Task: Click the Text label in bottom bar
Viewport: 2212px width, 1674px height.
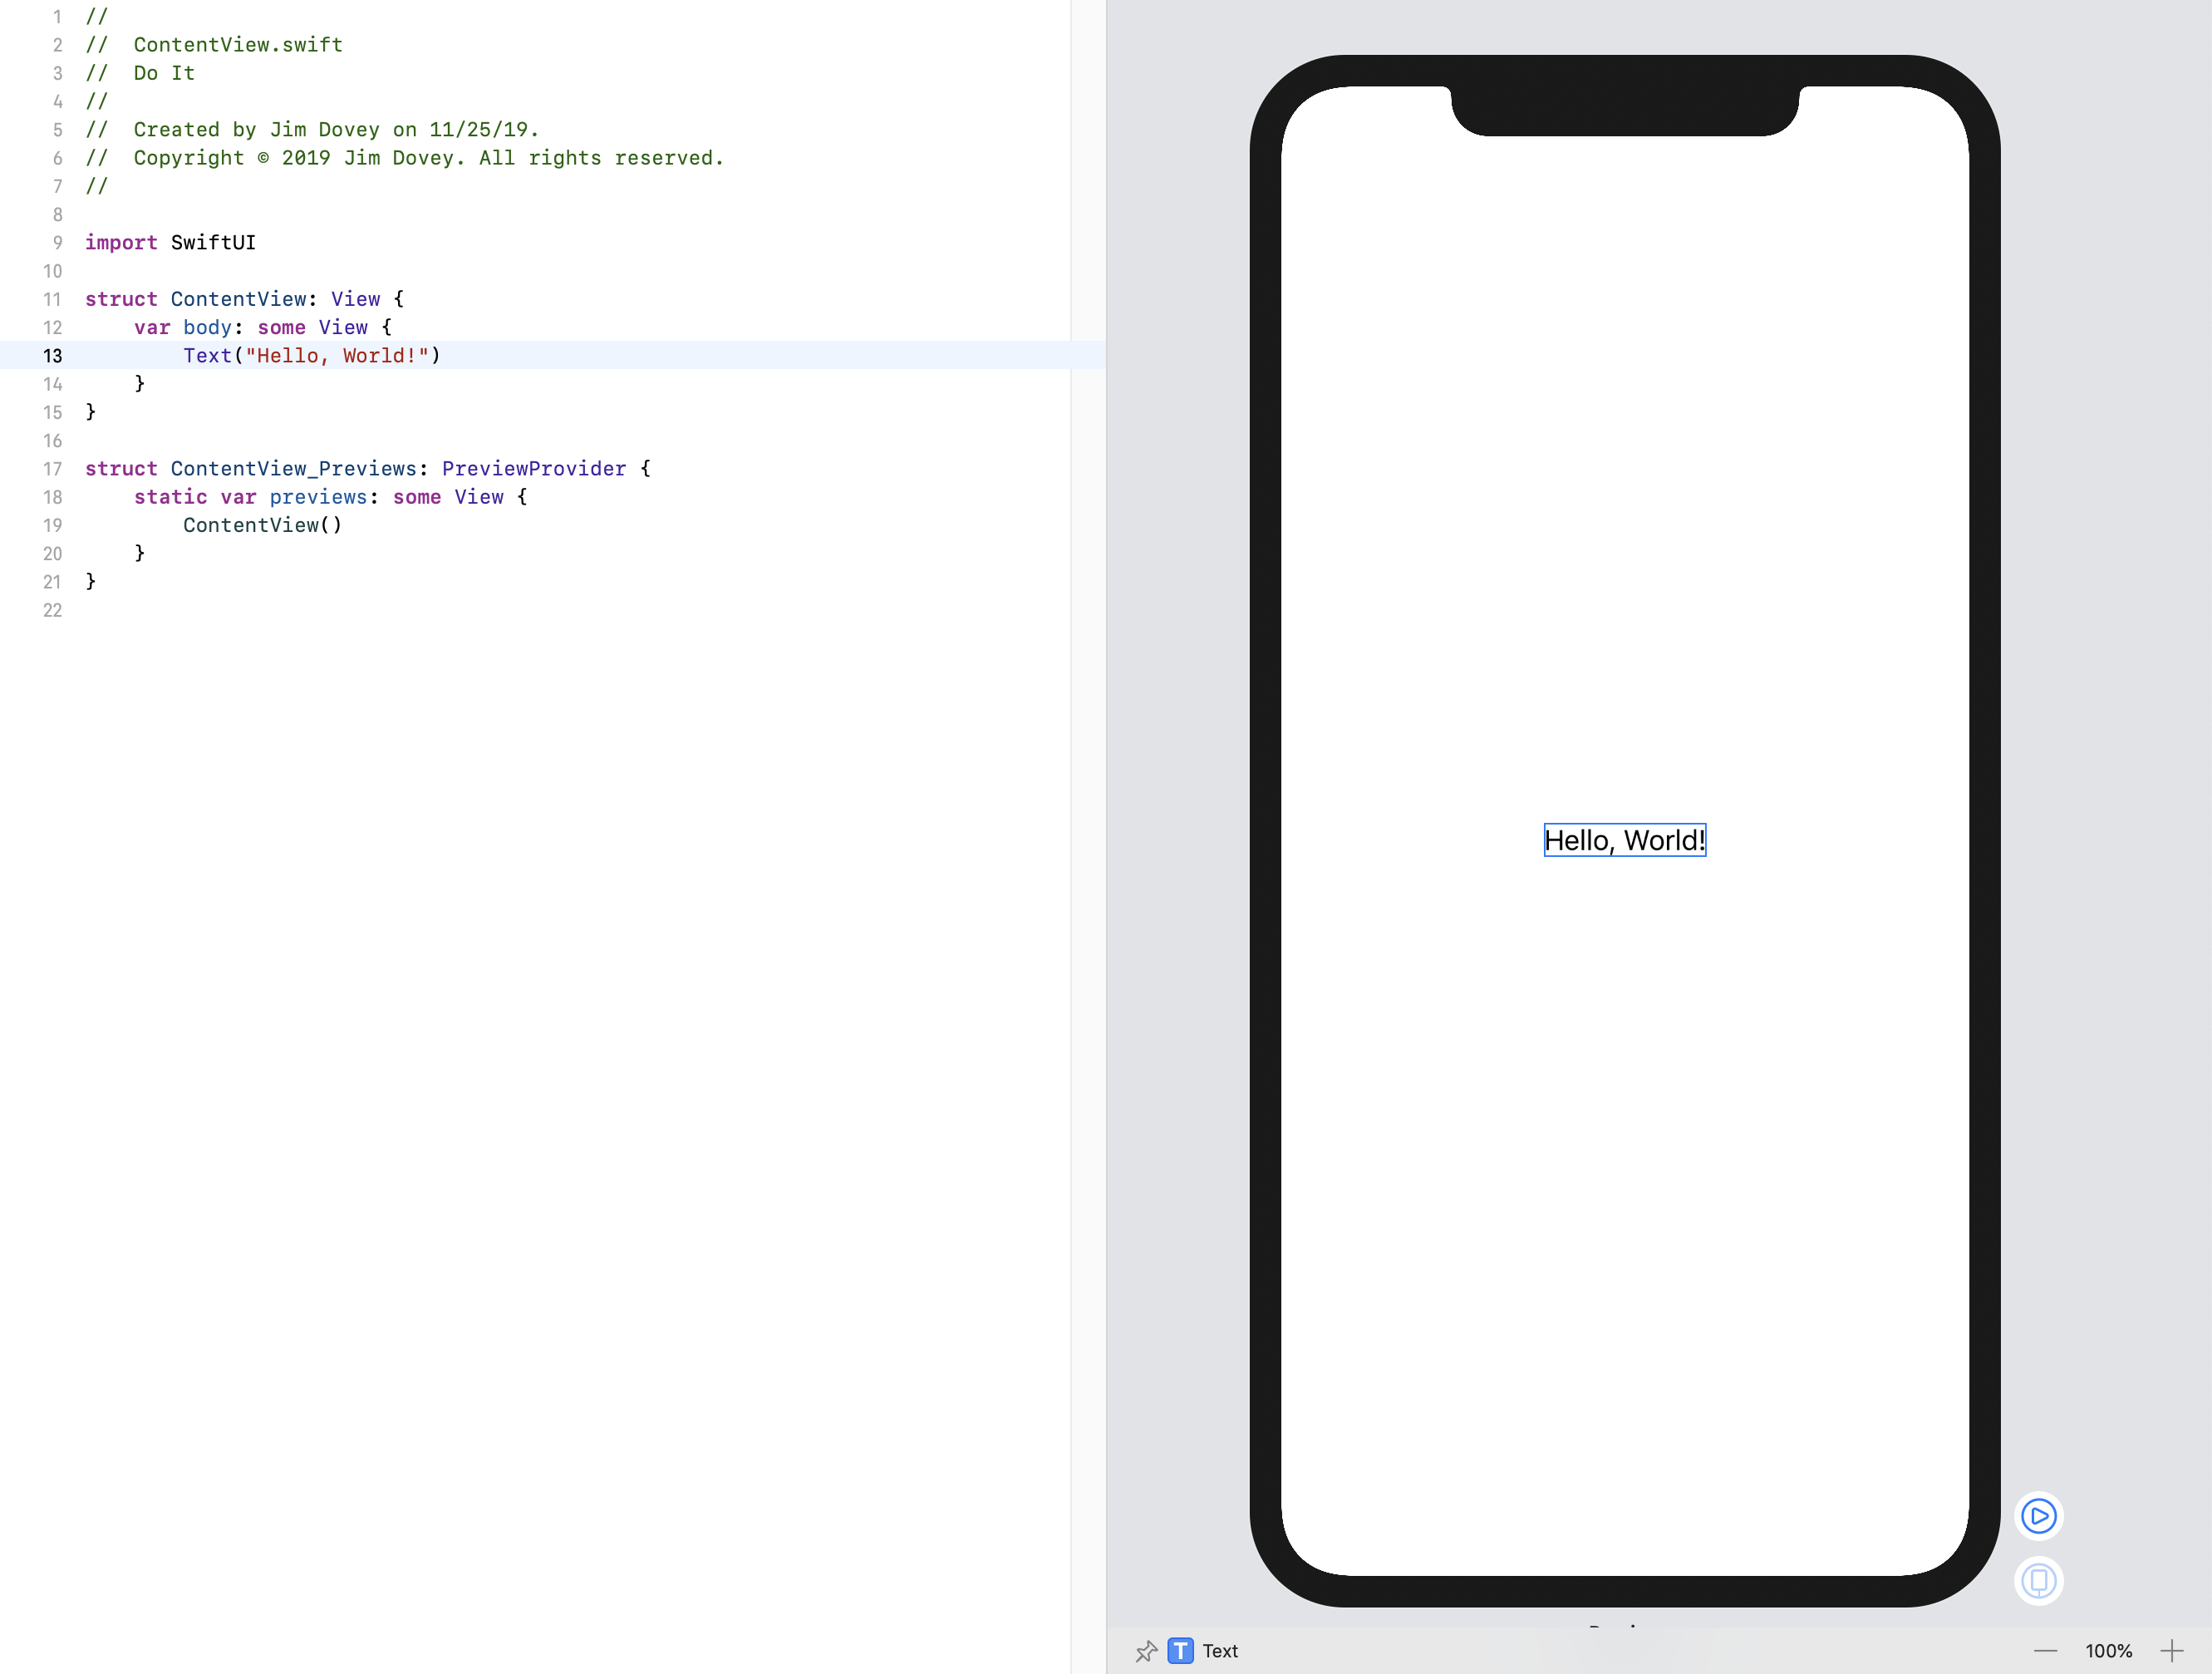Action: [x=1219, y=1651]
